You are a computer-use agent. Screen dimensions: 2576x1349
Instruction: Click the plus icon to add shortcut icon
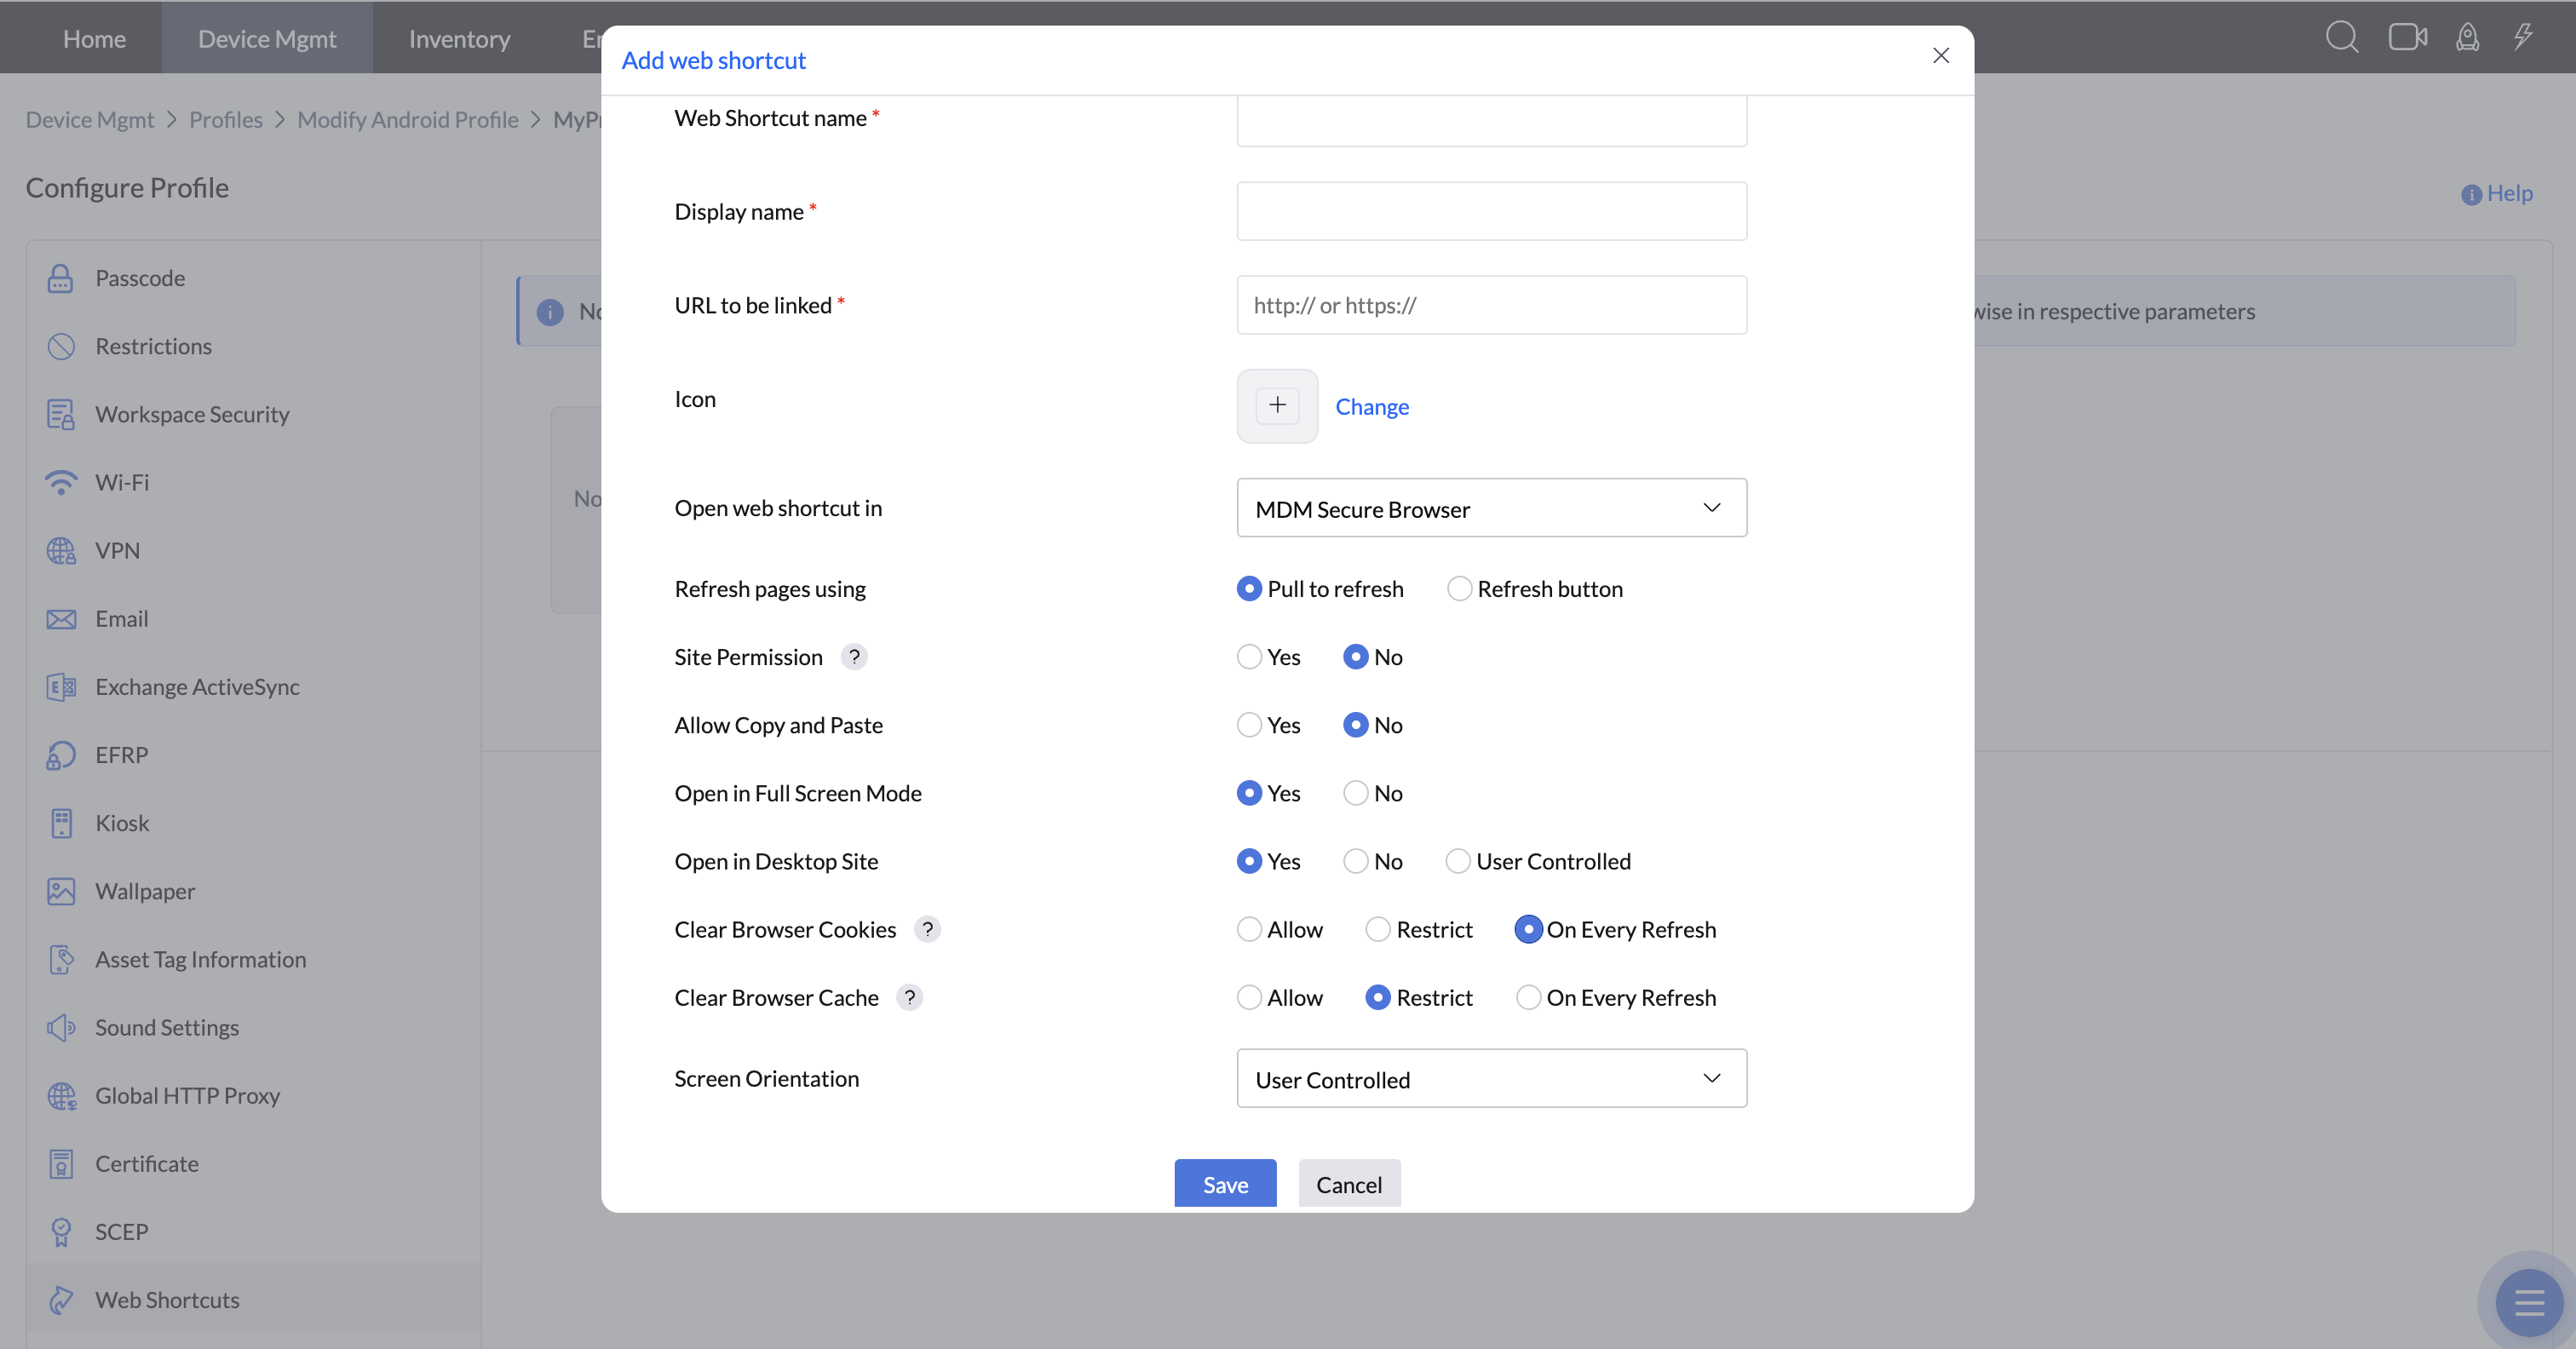coord(1277,405)
